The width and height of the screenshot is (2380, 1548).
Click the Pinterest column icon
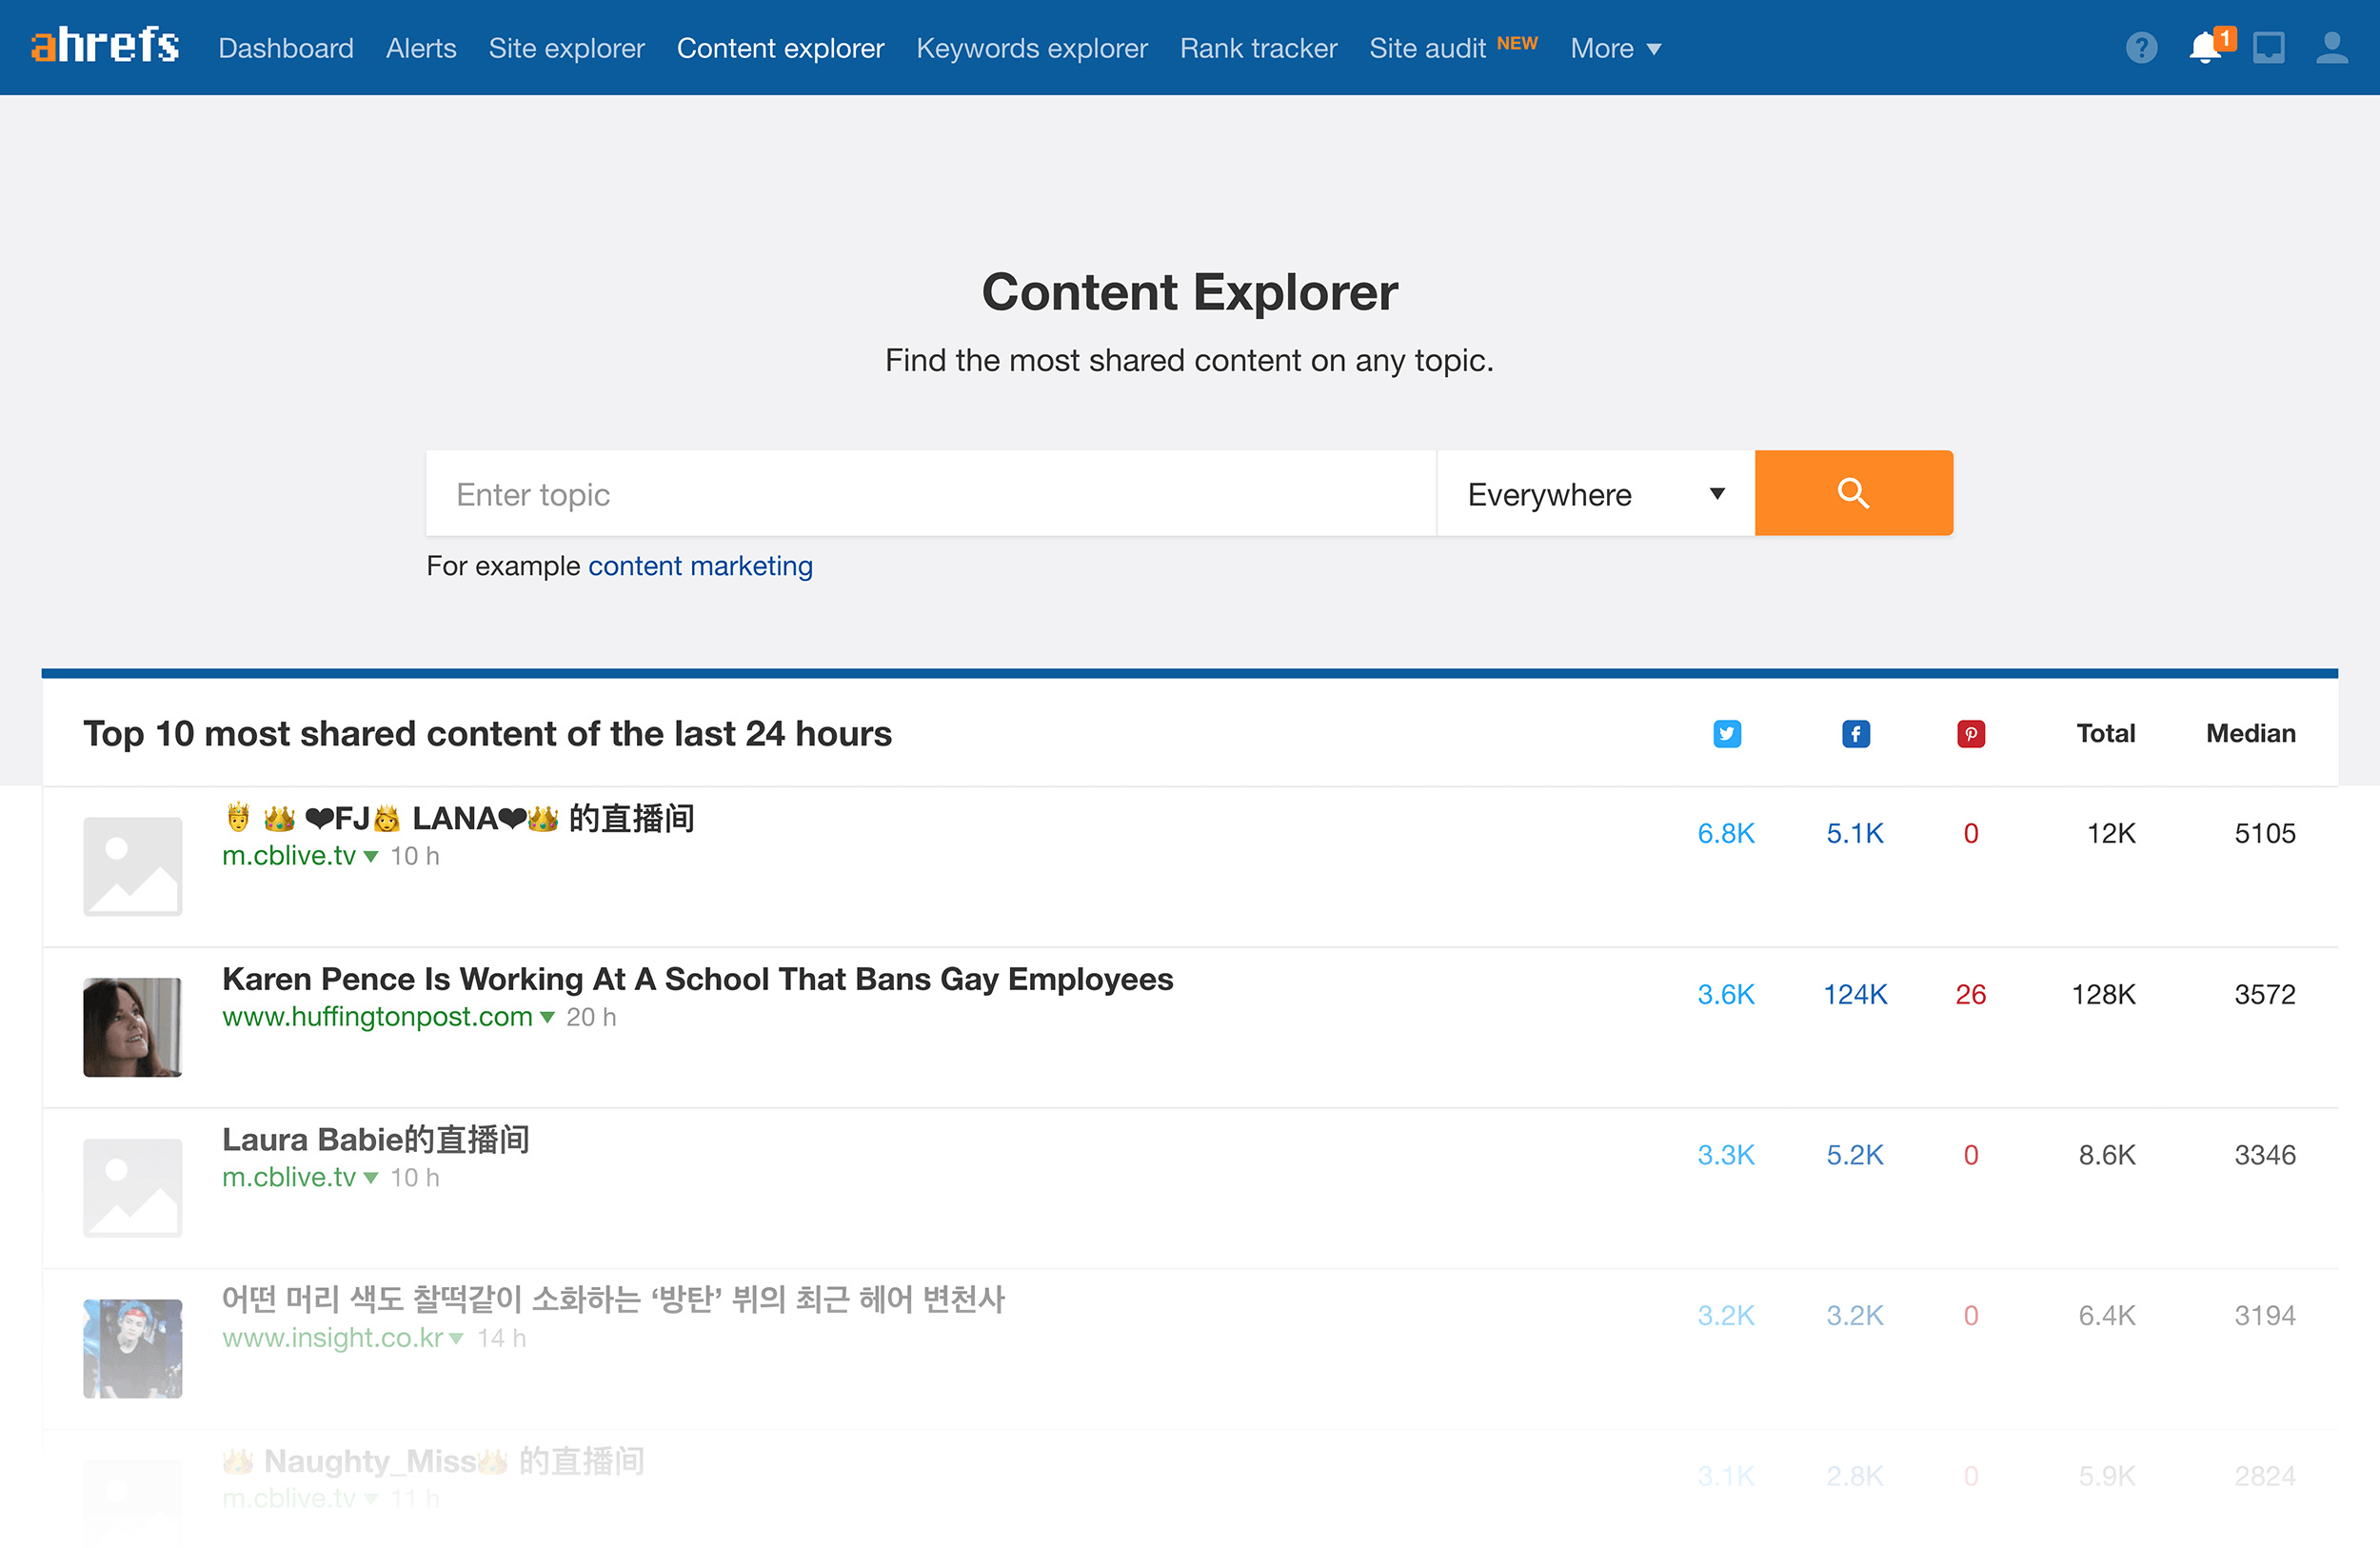[x=1970, y=734]
